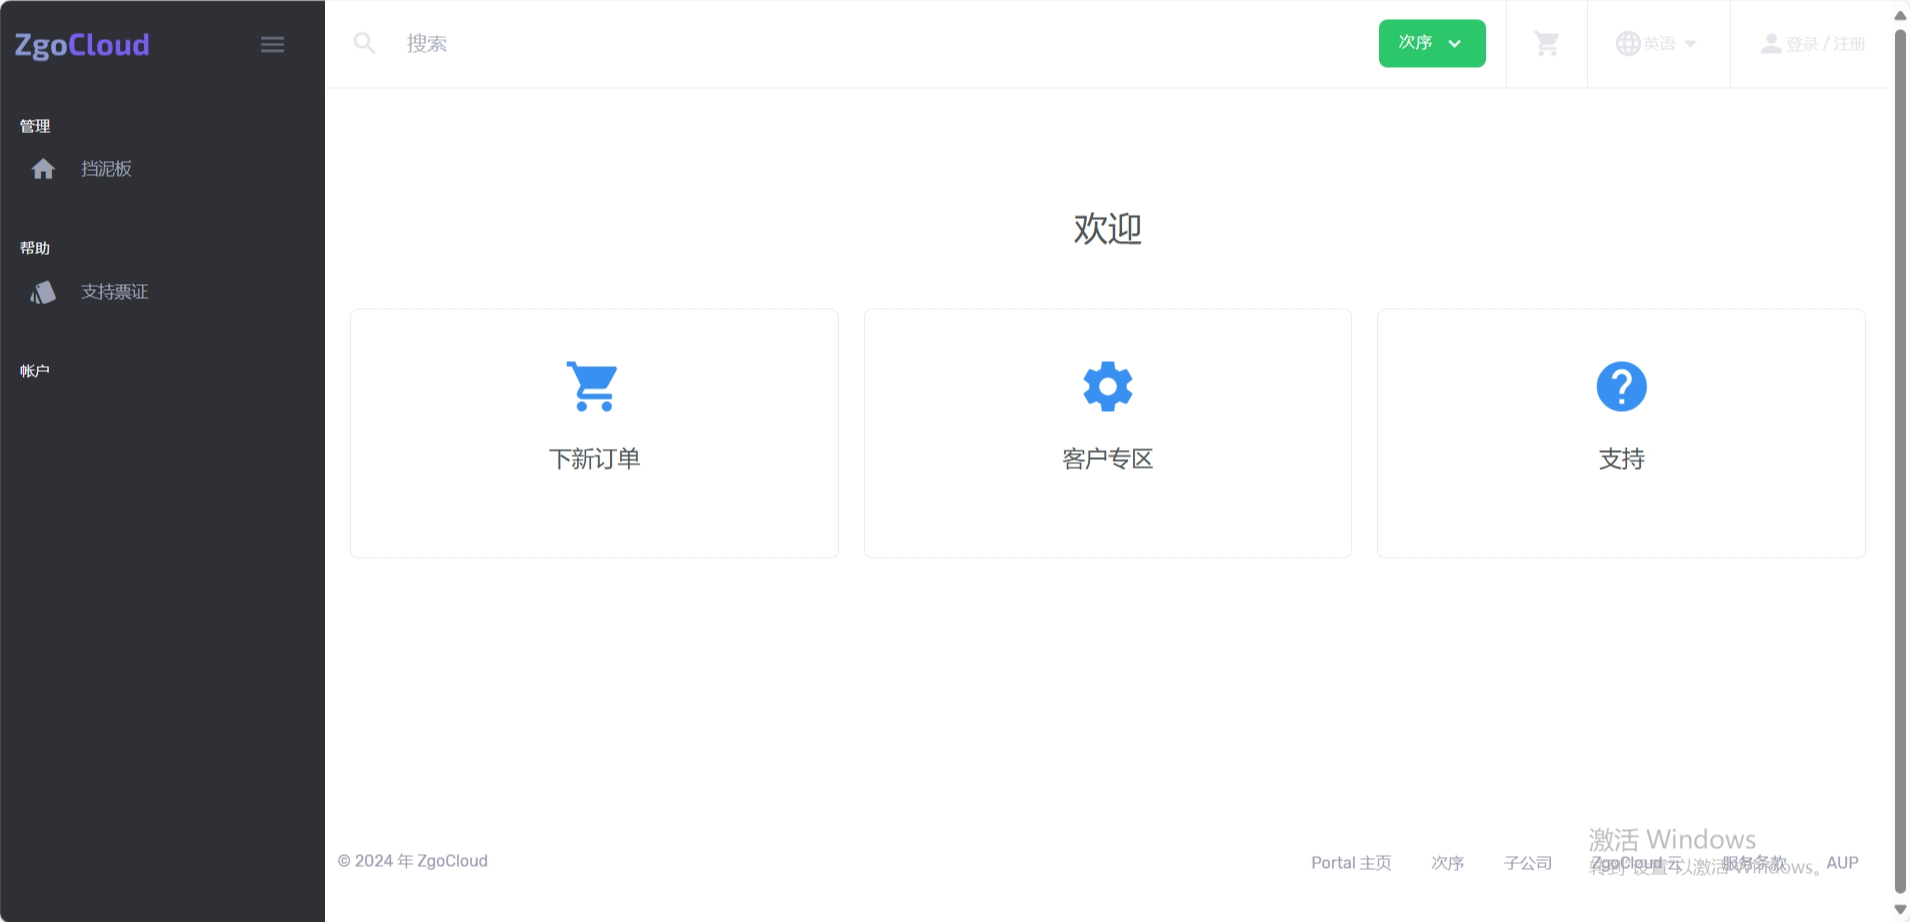The image size is (1910, 922).
Task: Select the 挡泥板 home icon in sidebar
Action: tap(44, 168)
